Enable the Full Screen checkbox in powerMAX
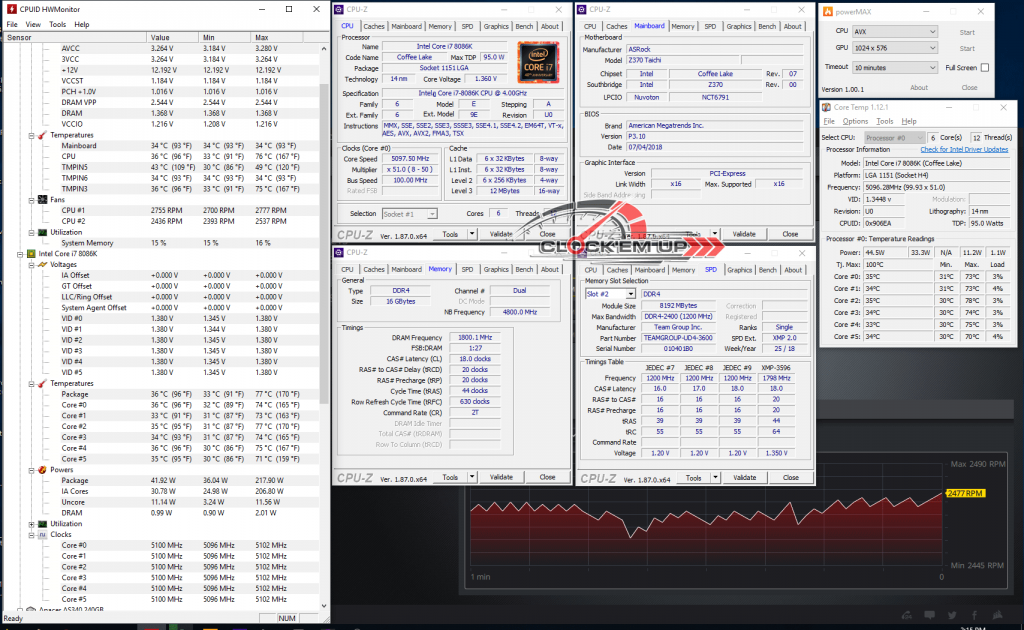The height and width of the screenshot is (630, 1024). 985,68
